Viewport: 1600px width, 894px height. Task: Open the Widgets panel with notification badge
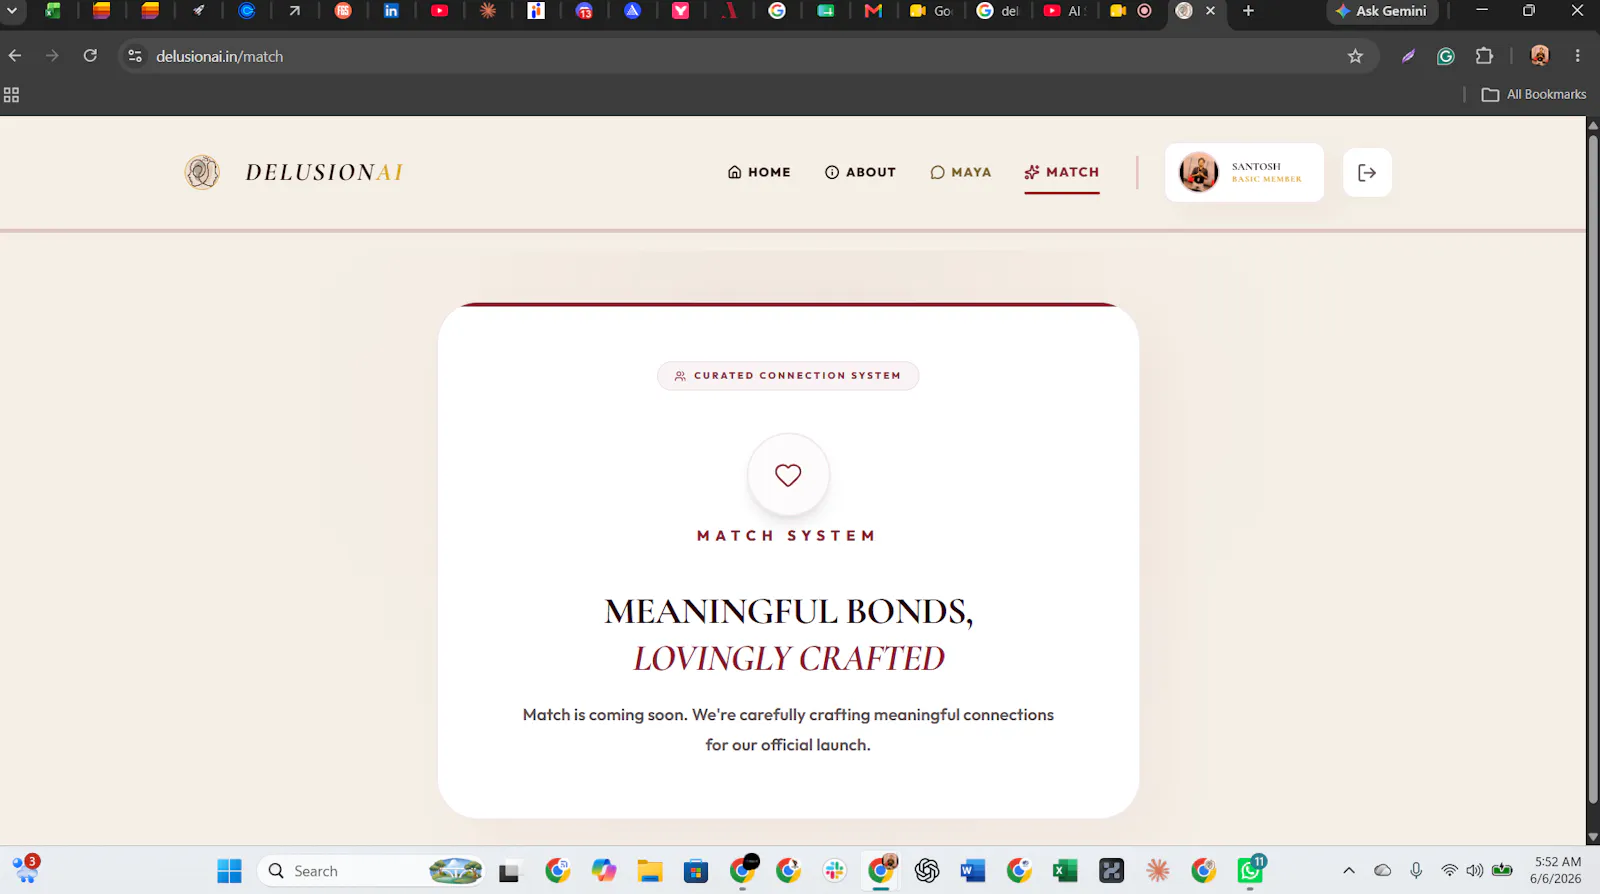pyautogui.click(x=25, y=869)
